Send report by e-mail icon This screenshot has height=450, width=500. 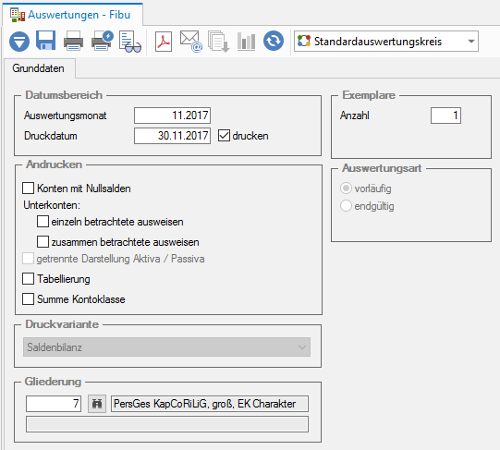click(x=191, y=42)
